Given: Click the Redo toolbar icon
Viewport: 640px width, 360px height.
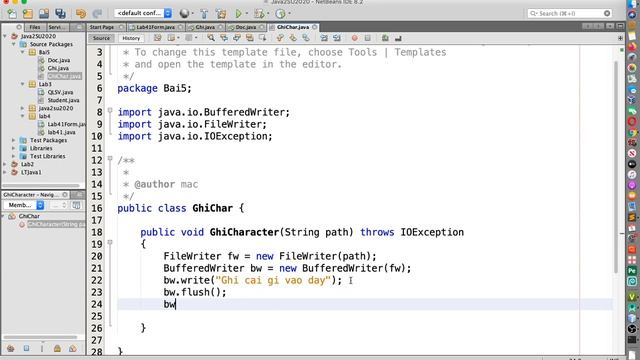Looking at the screenshot, I should tap(97, 13).
